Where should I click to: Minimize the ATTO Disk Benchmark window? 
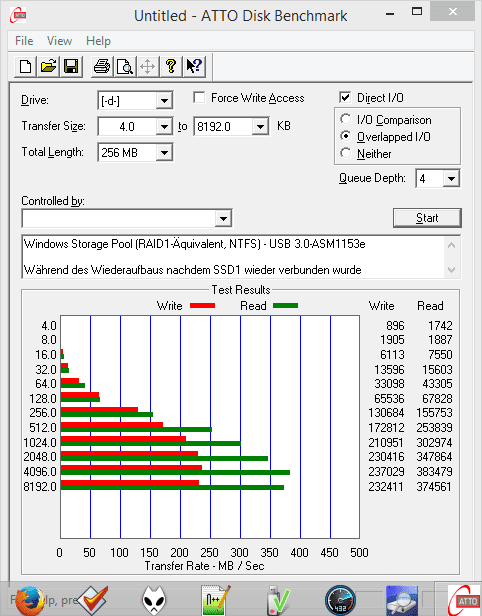390,13
